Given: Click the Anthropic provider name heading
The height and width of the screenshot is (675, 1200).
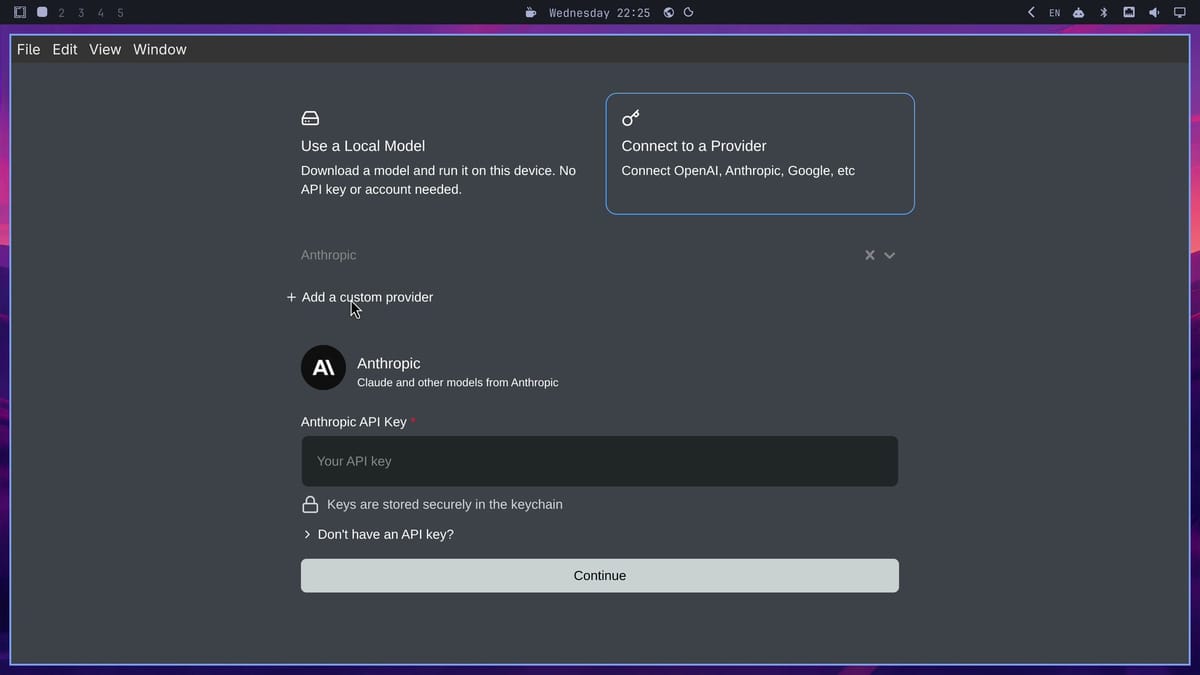Looking at the screenshot, I should pyautogui.click(x=389, y=363).
